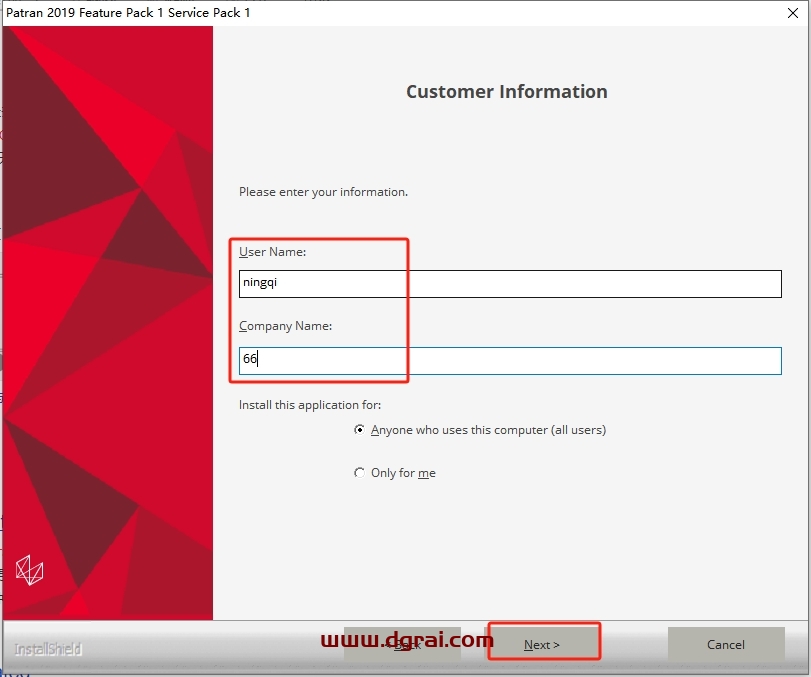
Task: Focus the Company Name text box
Action: (x=510, y=360)
